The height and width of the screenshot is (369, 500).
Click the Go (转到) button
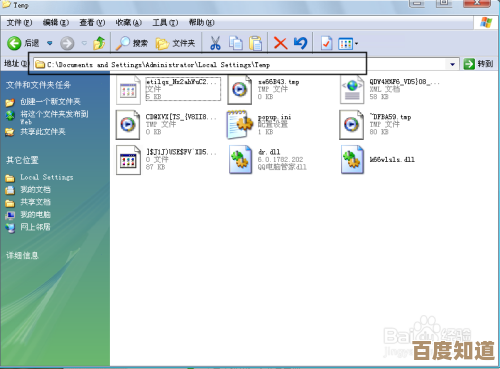(479, 64)
